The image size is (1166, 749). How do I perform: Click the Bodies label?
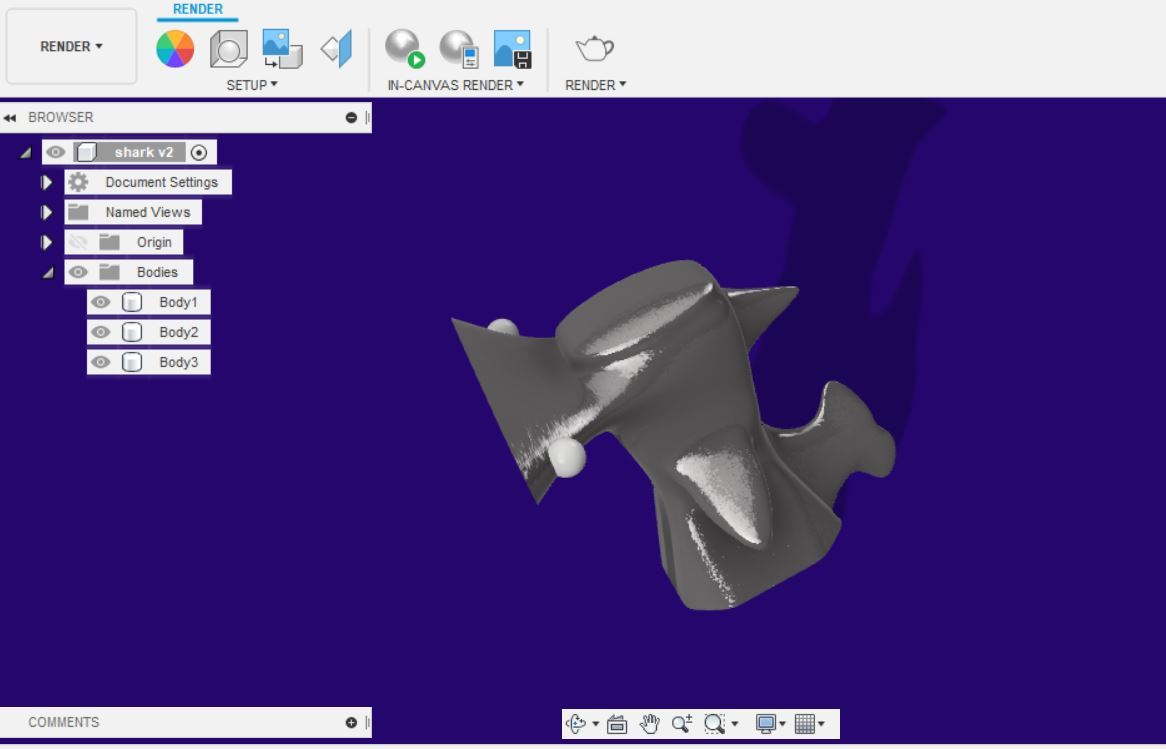pyautogui.click(x=157, y=272)
